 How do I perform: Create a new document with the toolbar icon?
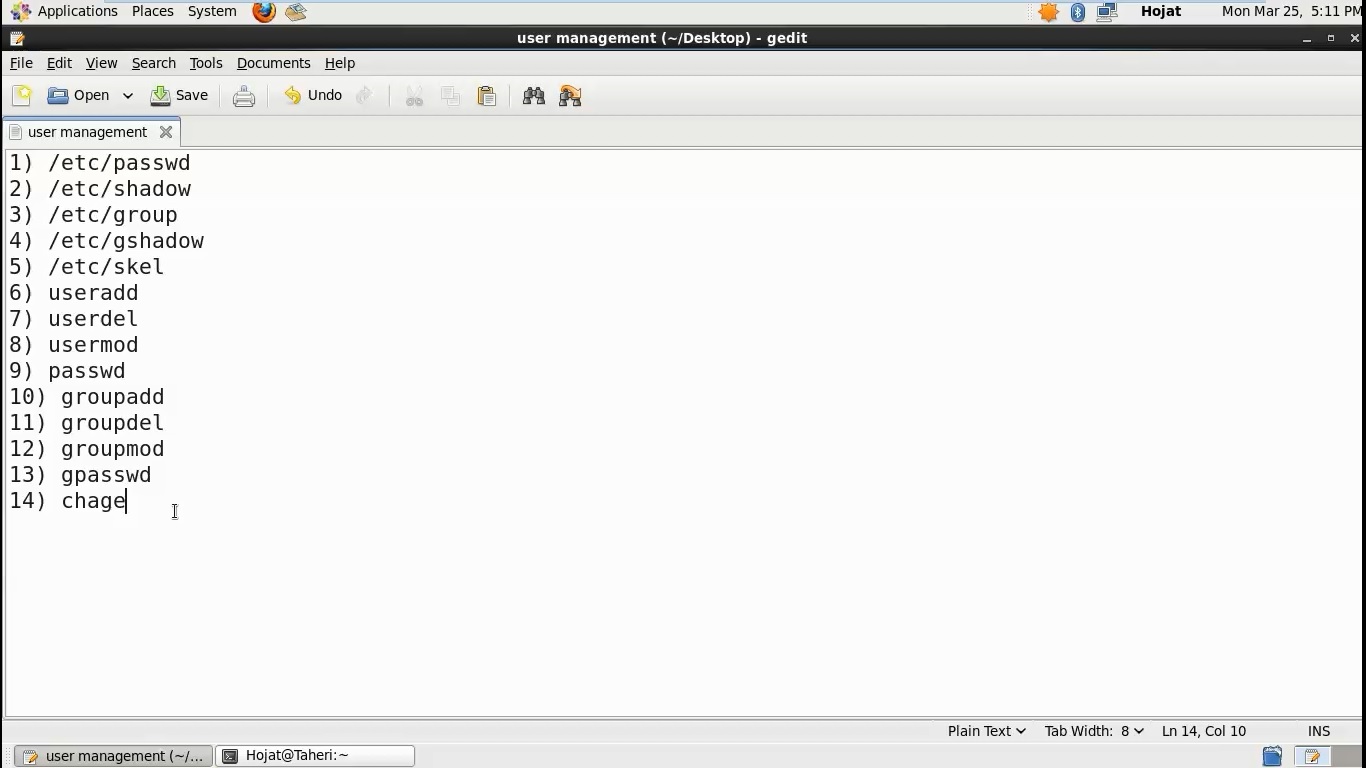click(x=22, y=96)
